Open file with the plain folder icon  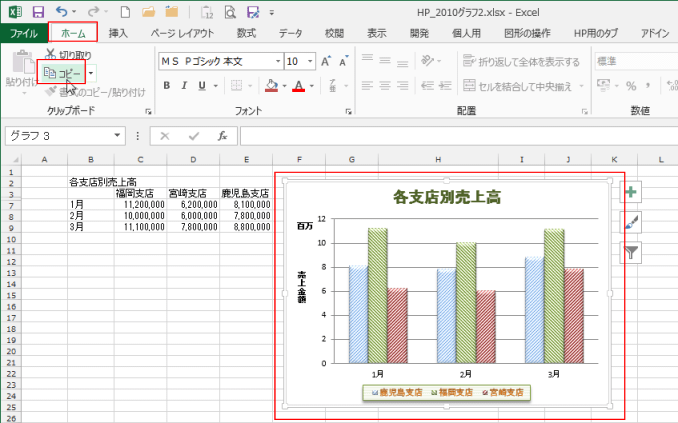[x=148, y=12]
